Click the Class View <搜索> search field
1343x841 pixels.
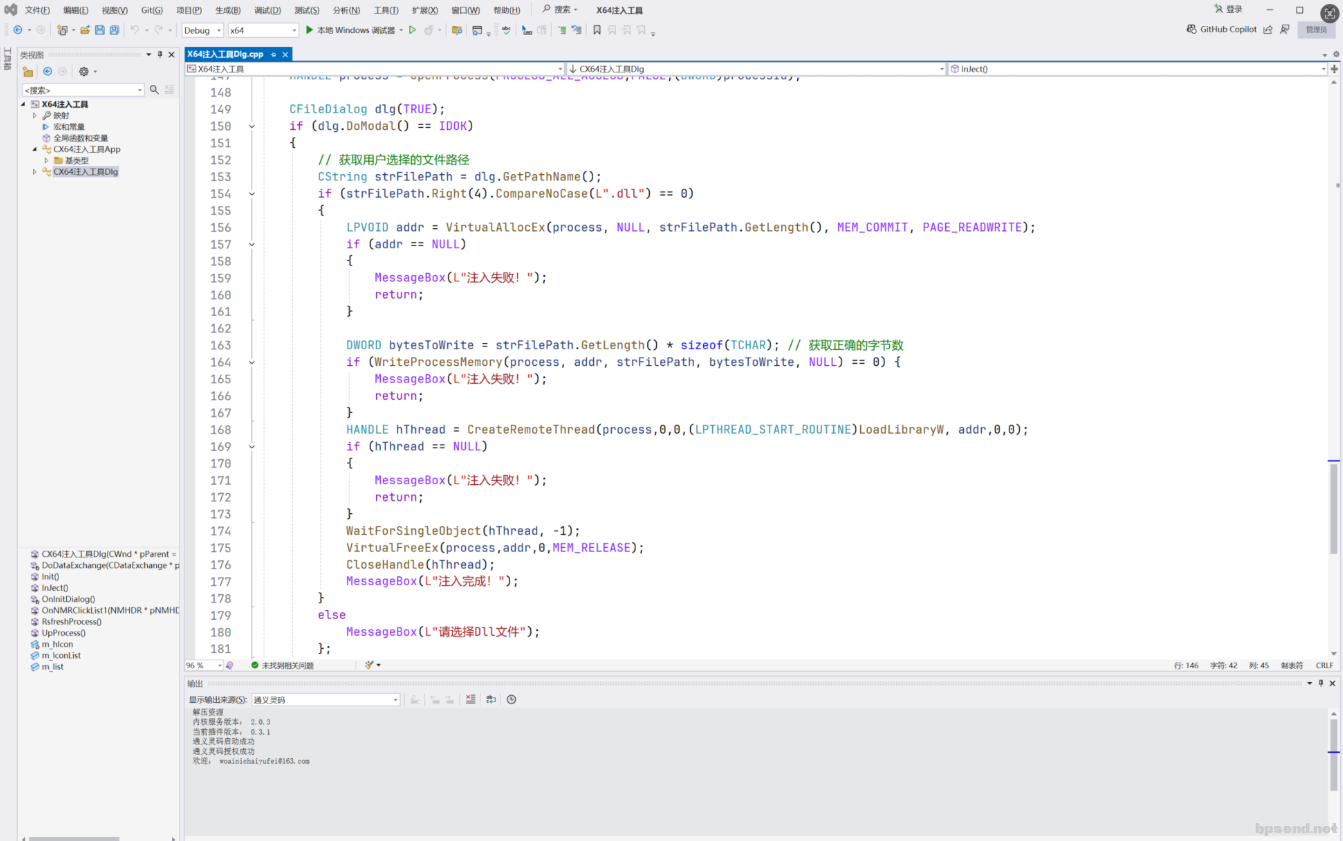pyautogui.click(x=82, y=90)
